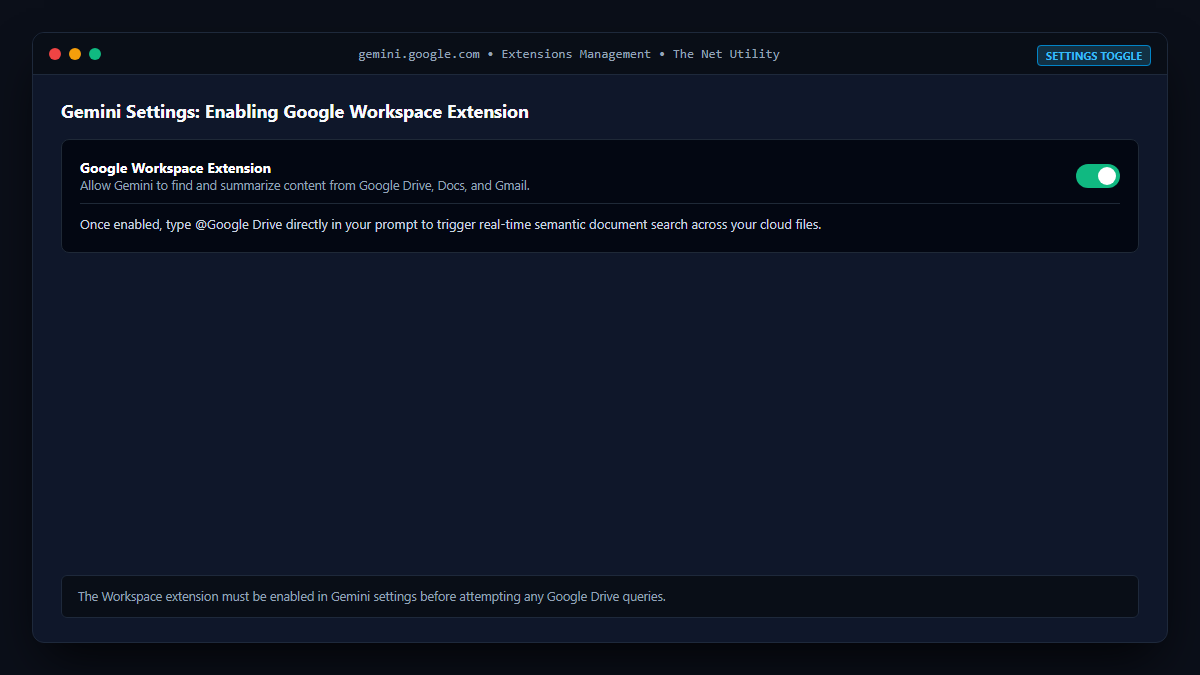Screen dimensions: 1200x675
Task: Select the gemini.google.com title bar text
Action: click(x=569, y=54)
